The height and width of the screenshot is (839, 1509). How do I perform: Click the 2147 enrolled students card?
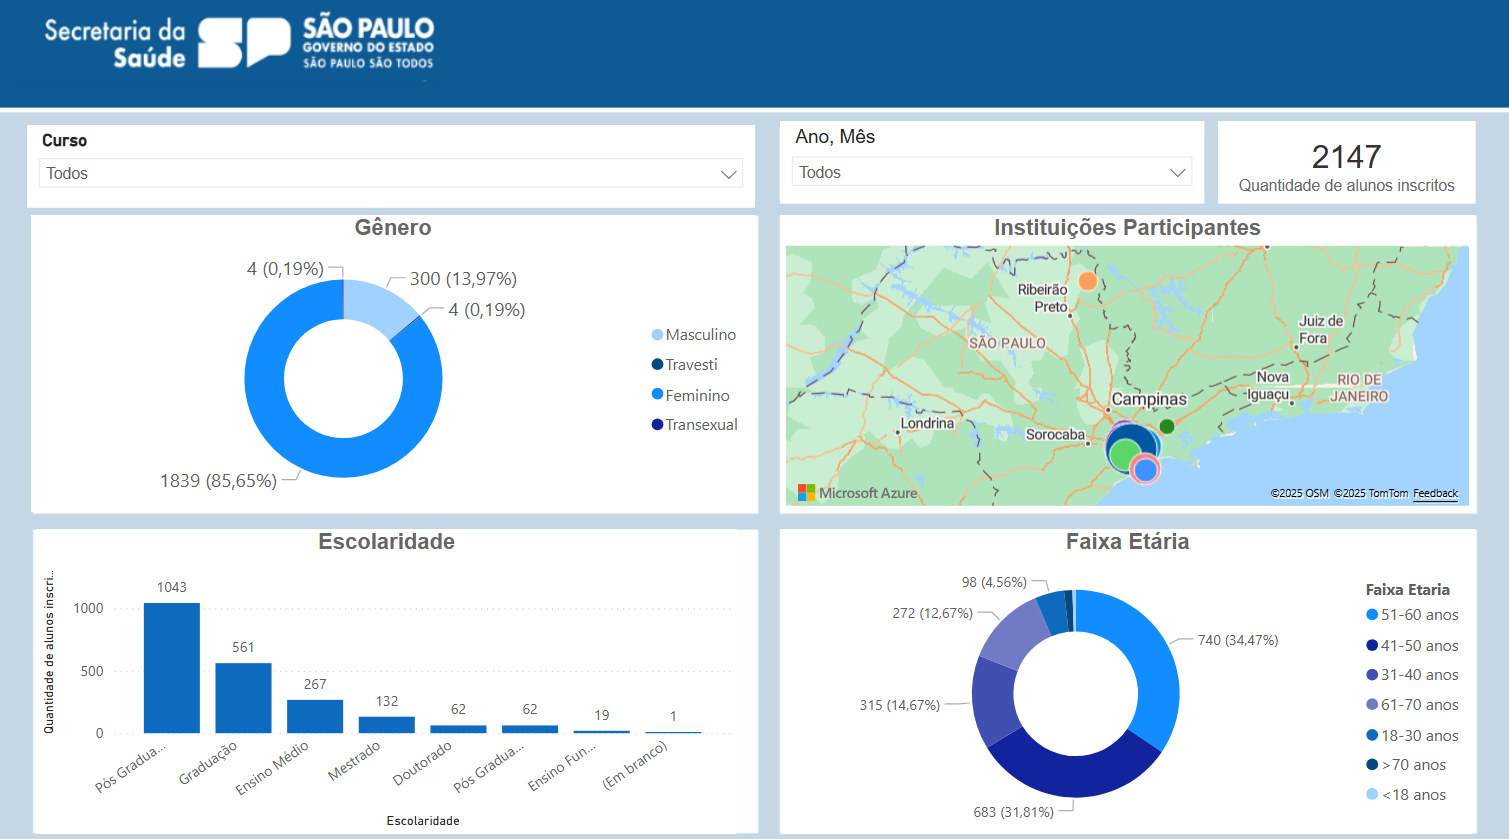[x=1346, y=164]
